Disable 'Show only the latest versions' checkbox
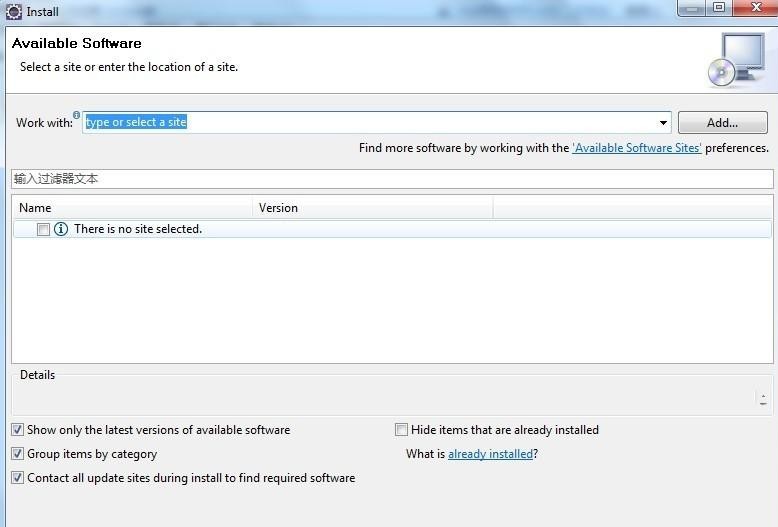This screenshot has width=778, height=527. click(x=18, y=430)
